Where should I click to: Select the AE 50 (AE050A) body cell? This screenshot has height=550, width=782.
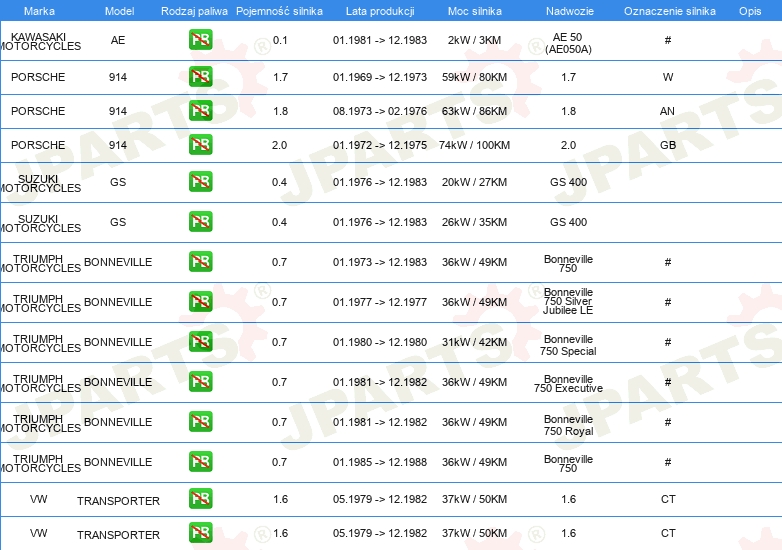(x=568, y=43)
